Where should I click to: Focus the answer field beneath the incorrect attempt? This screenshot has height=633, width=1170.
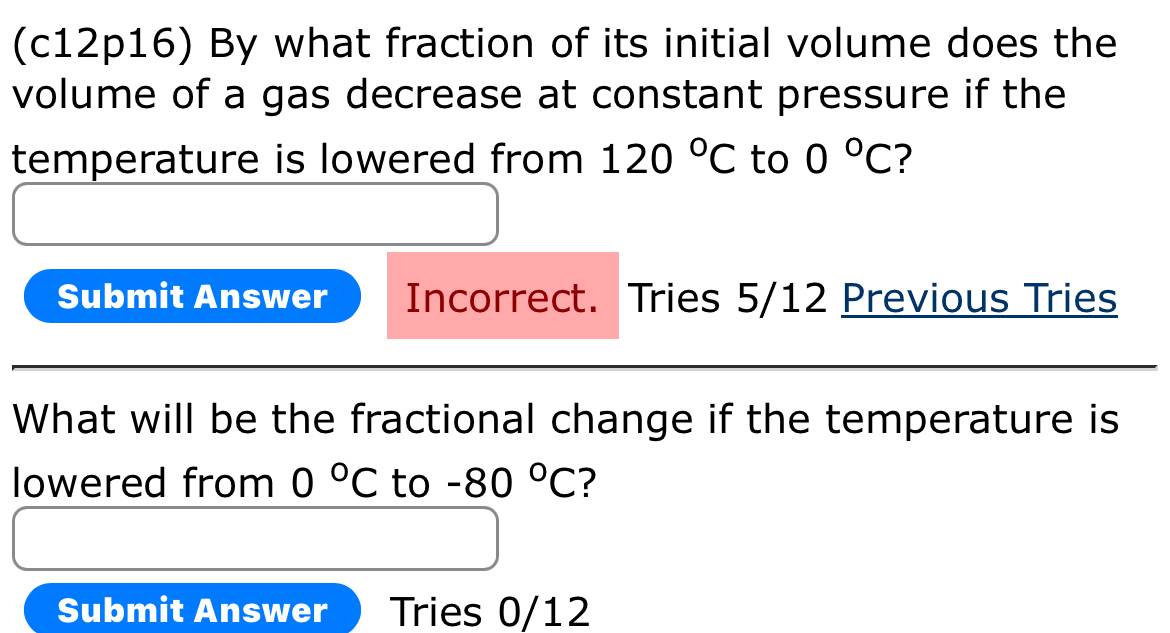pos(255,214)
